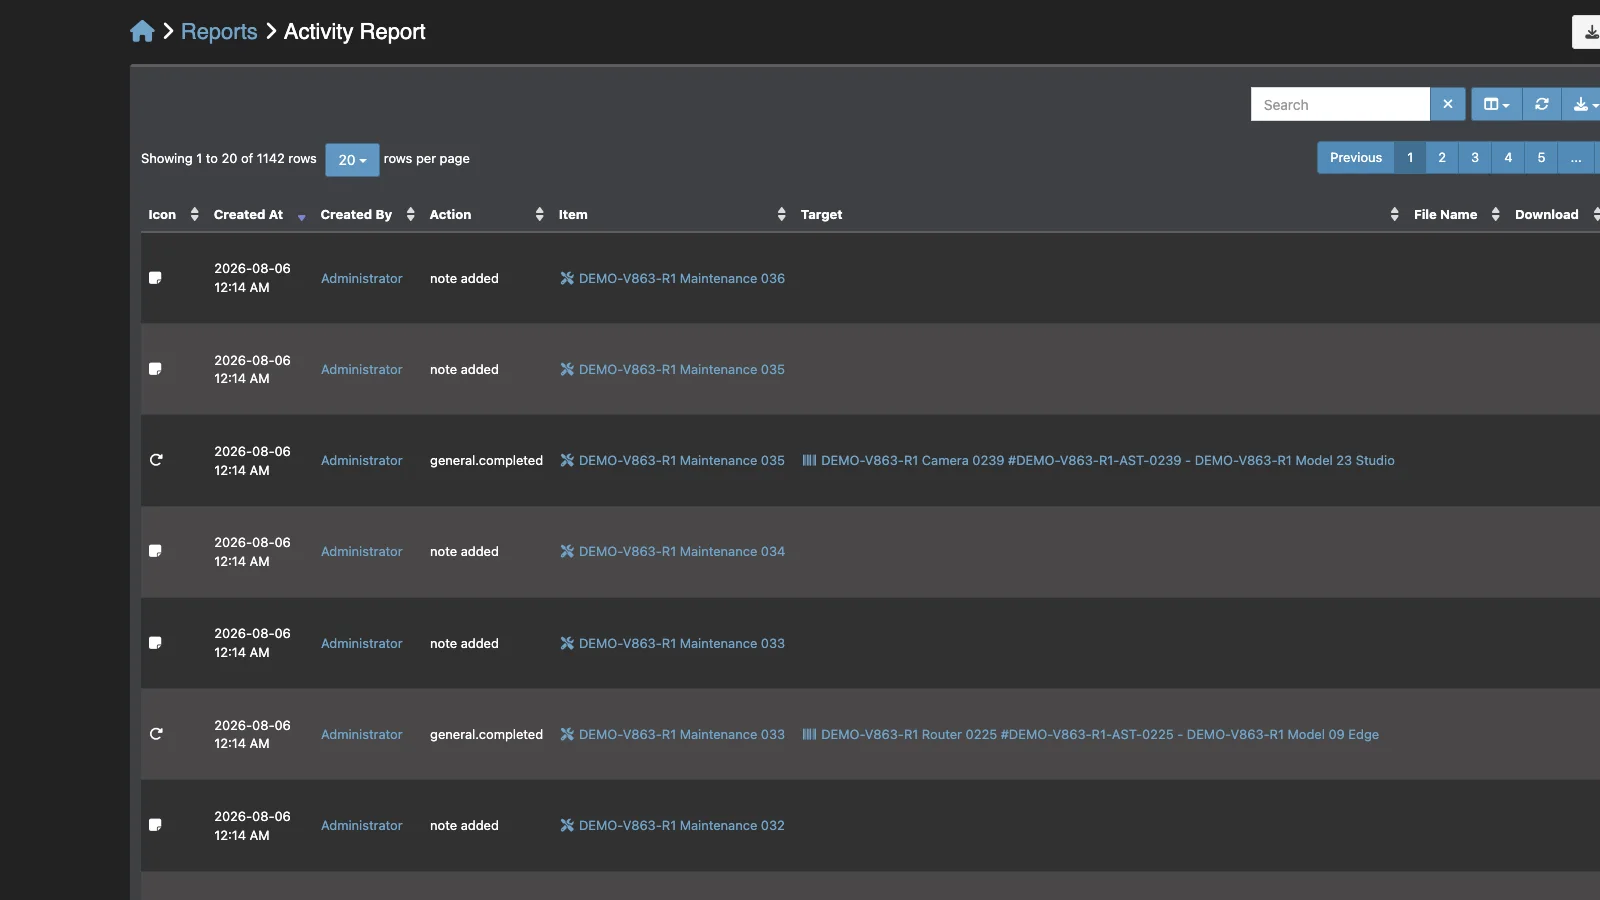Refresh the activity table
The width and height of the screenshot is (1600, 900).
pyautogui.click(x=1542, y=104)
